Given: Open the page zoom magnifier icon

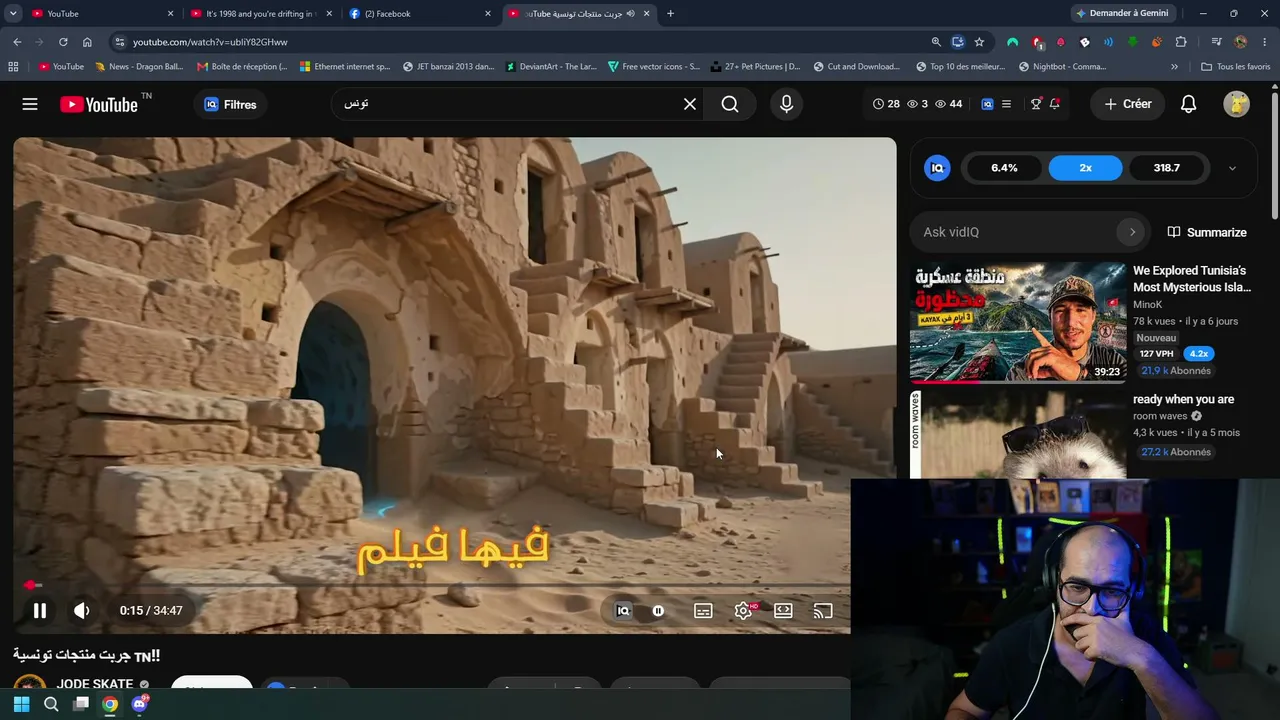Looking at the screenshot, I should click(936, 42).
